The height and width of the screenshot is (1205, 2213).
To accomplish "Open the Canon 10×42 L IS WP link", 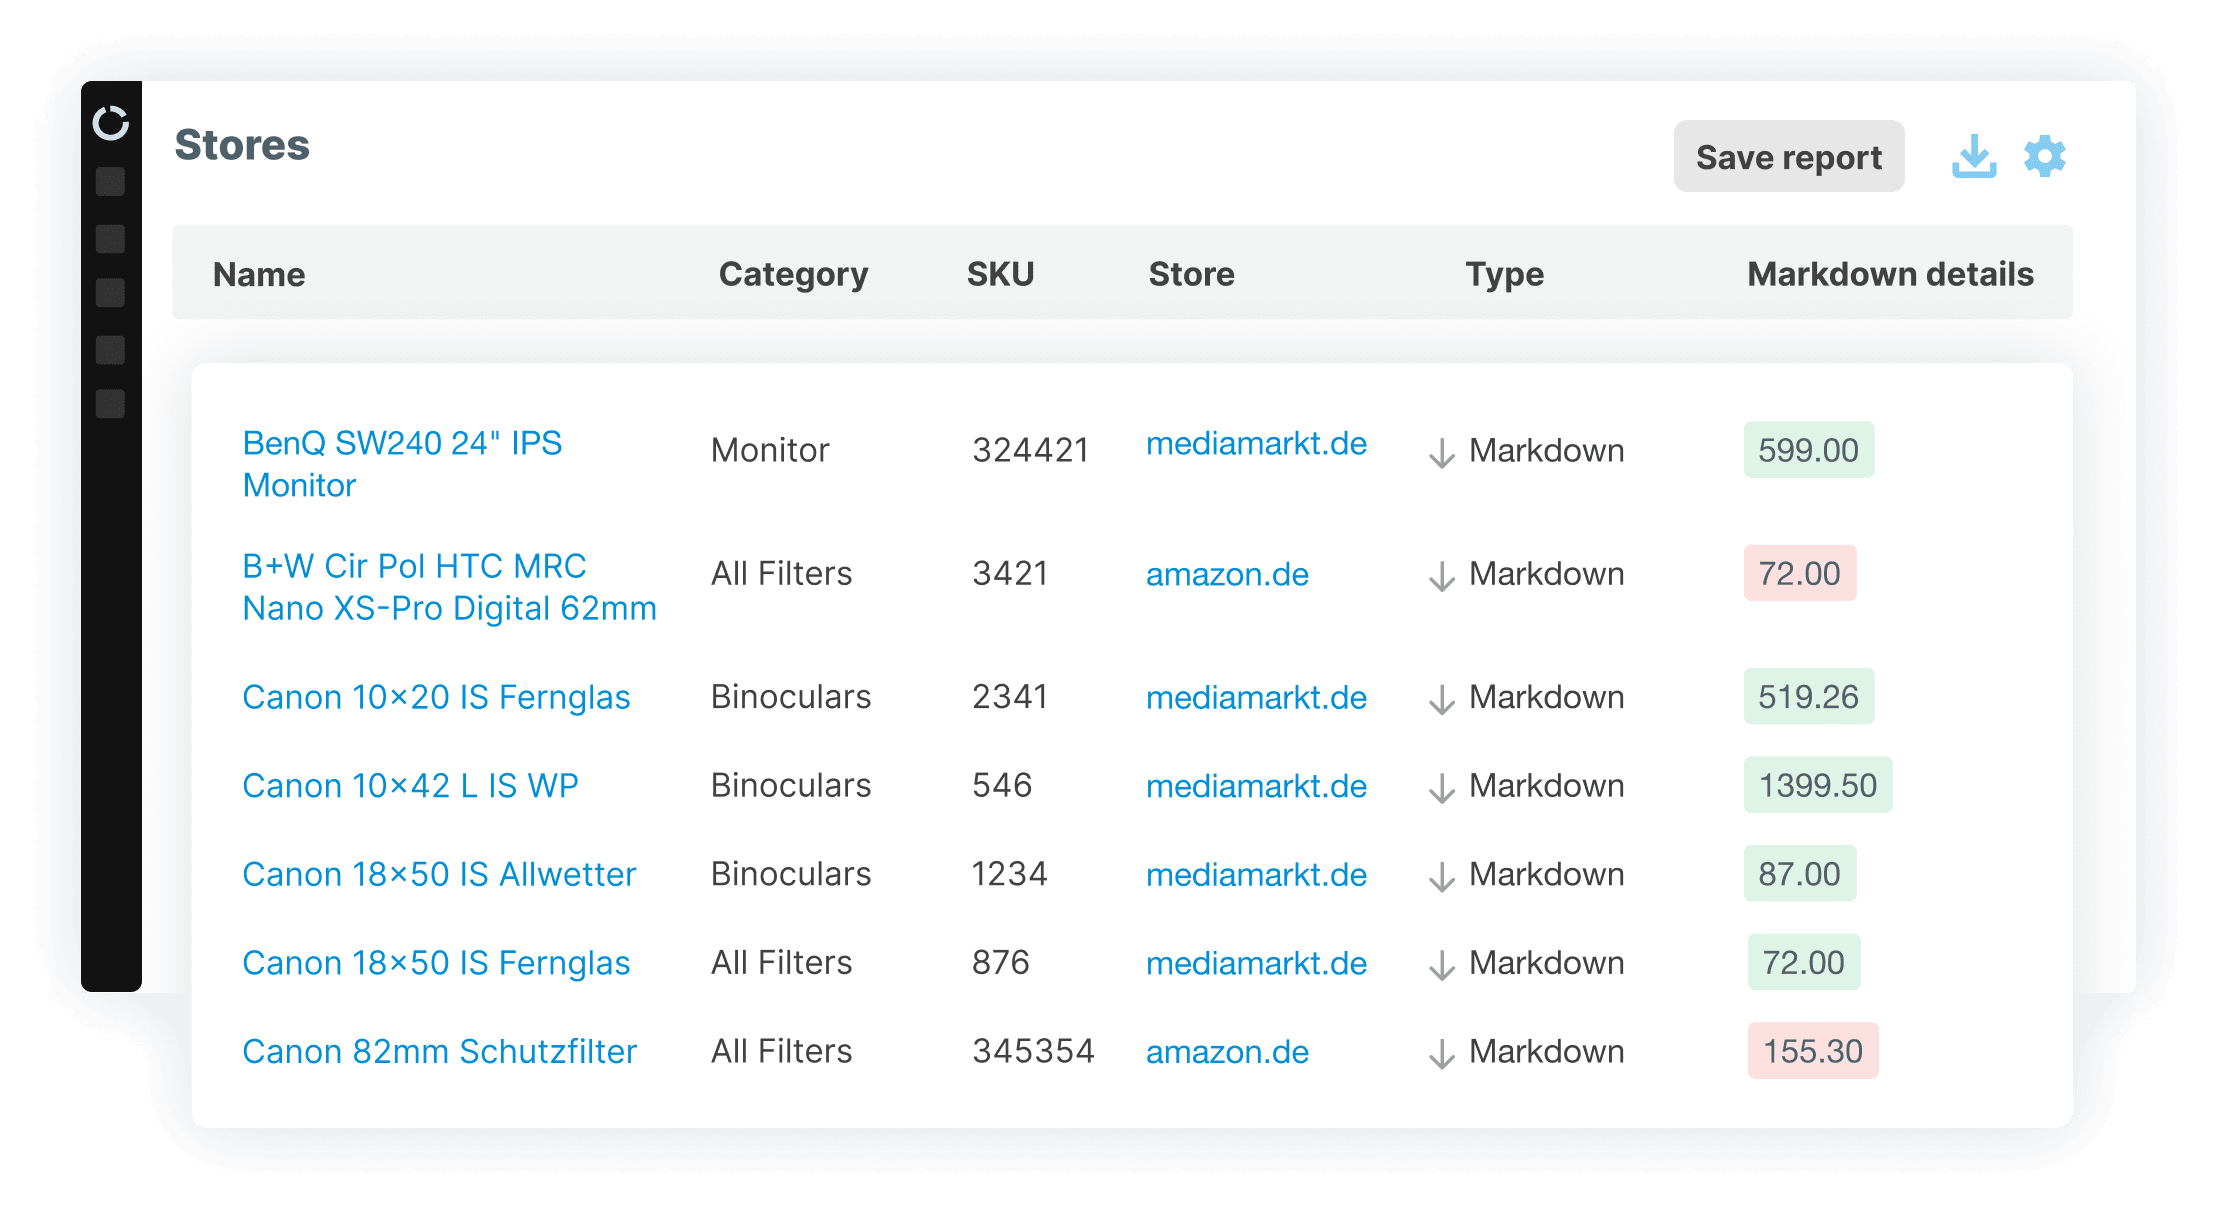I will [x=410, y=786].
